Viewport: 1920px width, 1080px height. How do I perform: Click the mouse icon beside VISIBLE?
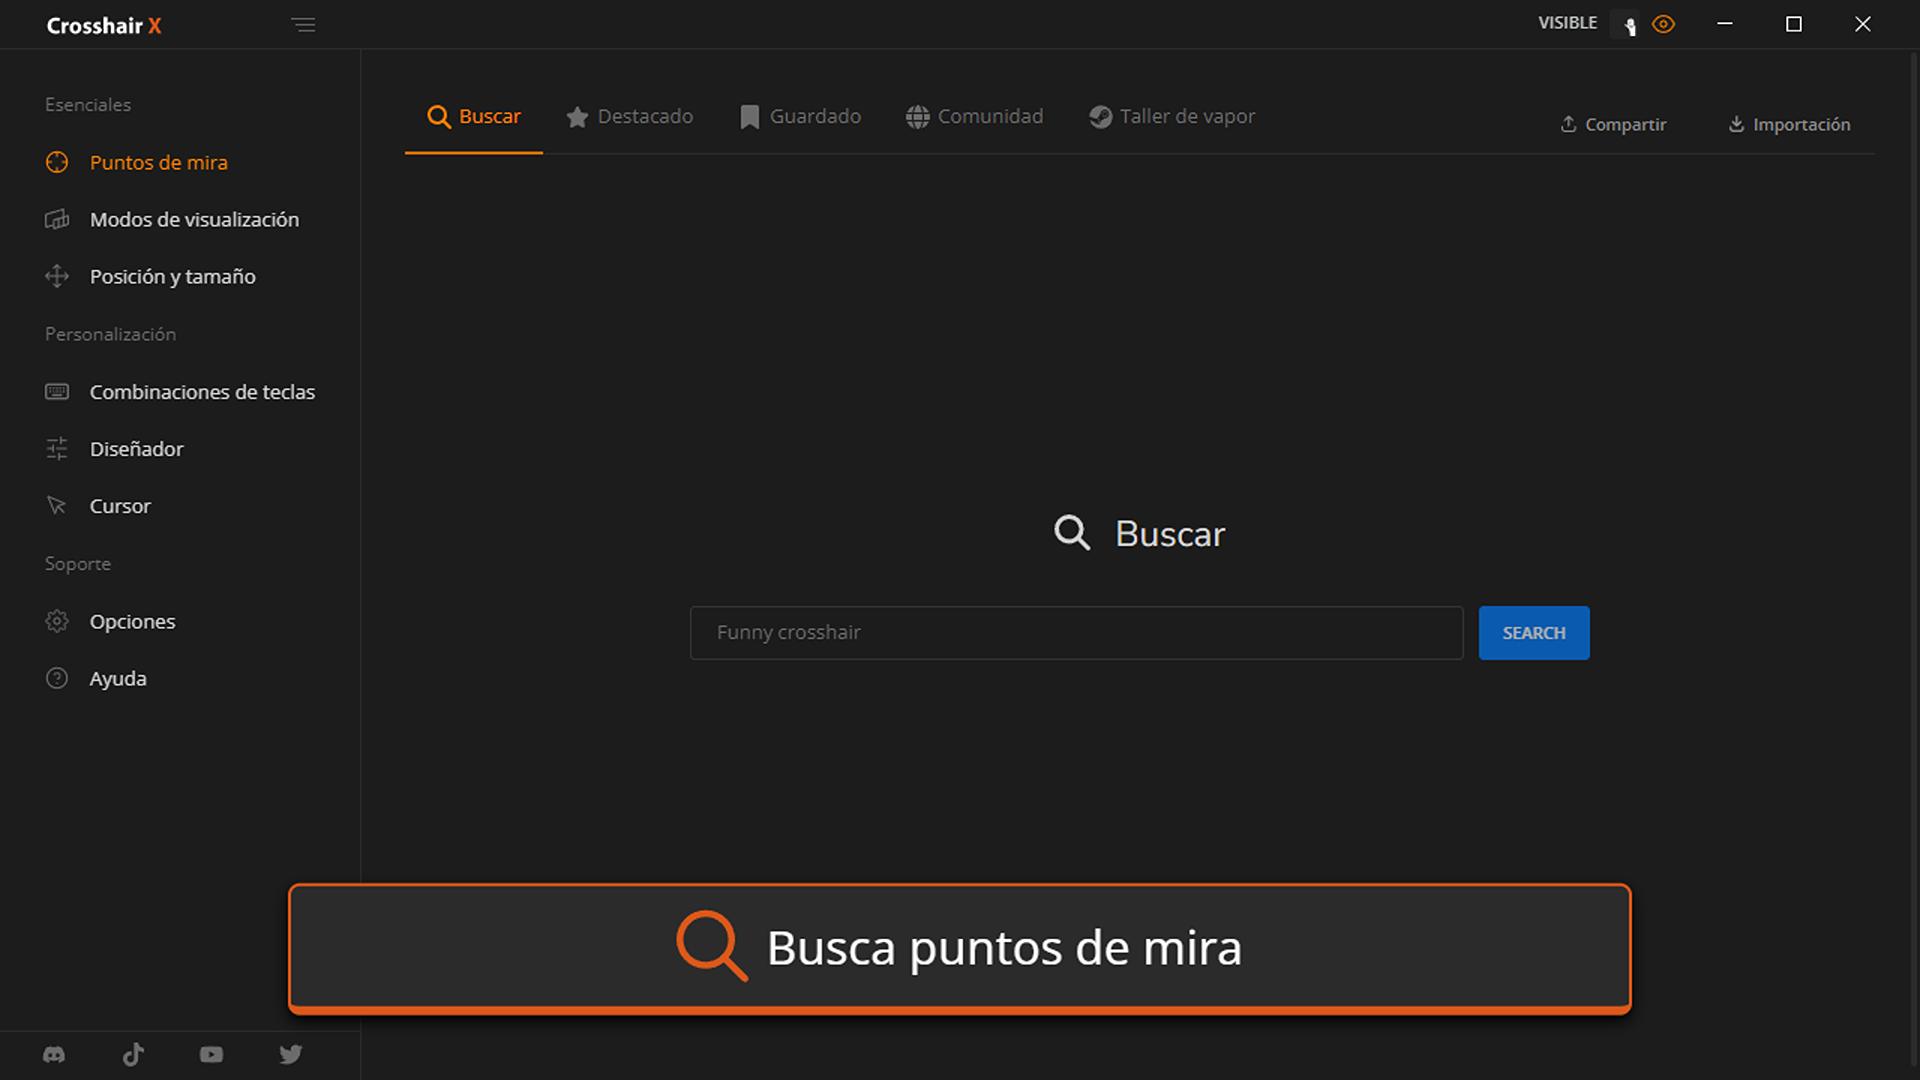(1629, 25)
